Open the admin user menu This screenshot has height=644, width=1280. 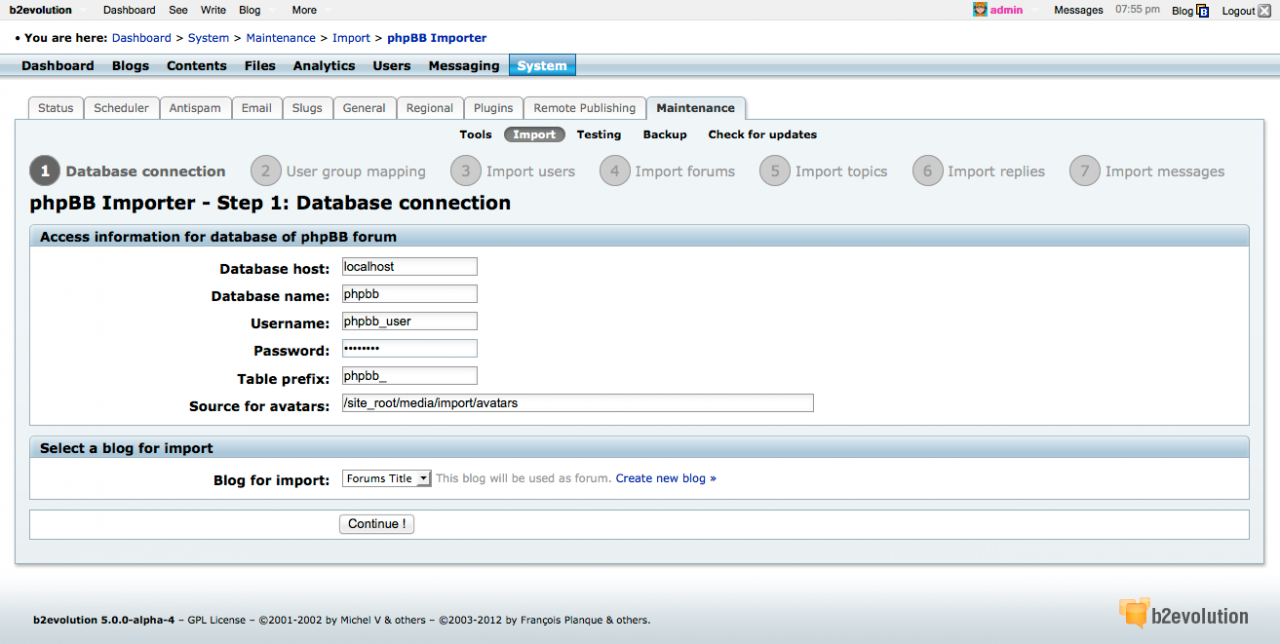click(x=1006, y=10)
